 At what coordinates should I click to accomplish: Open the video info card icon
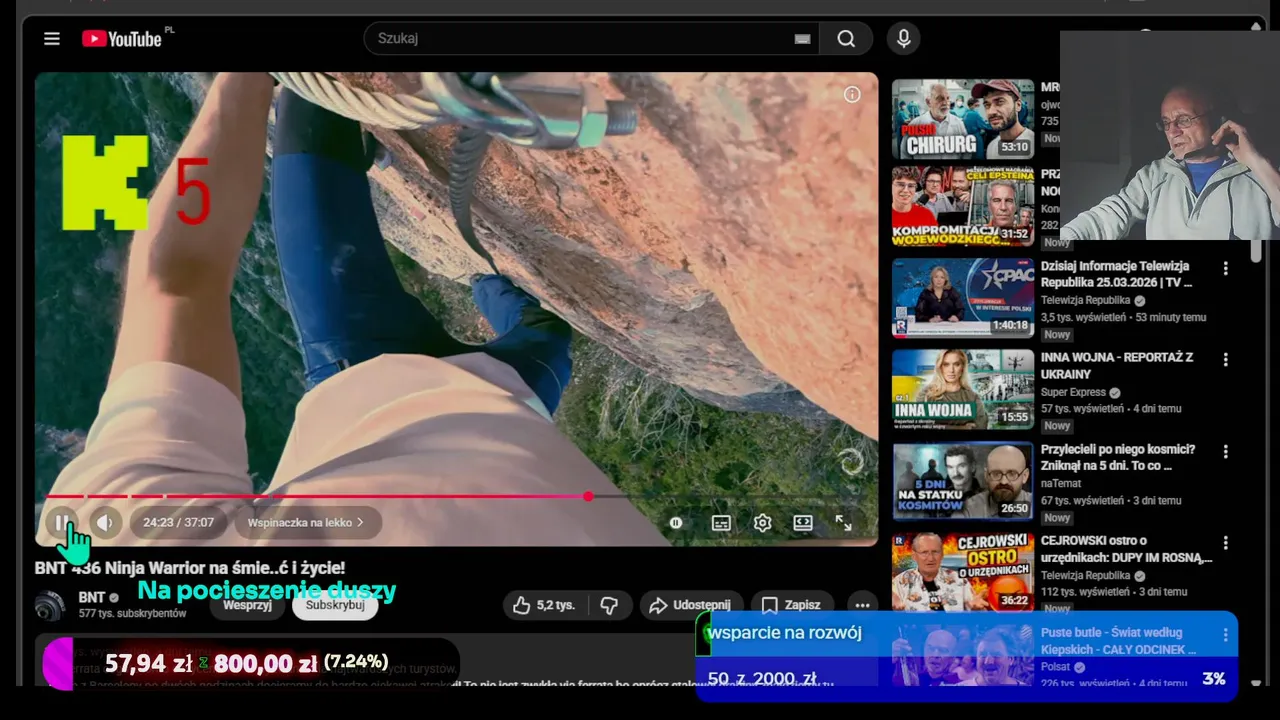point(852,94)
